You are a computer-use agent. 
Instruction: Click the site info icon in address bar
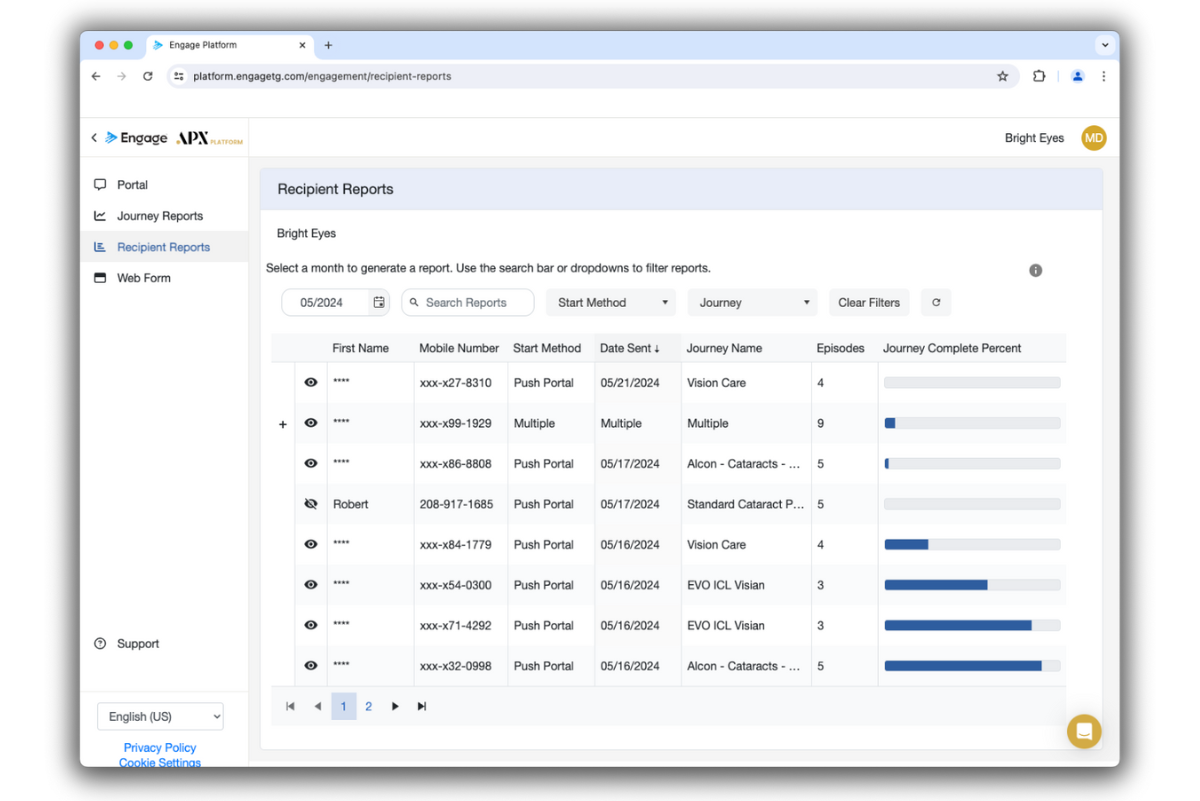click(179, 76)
